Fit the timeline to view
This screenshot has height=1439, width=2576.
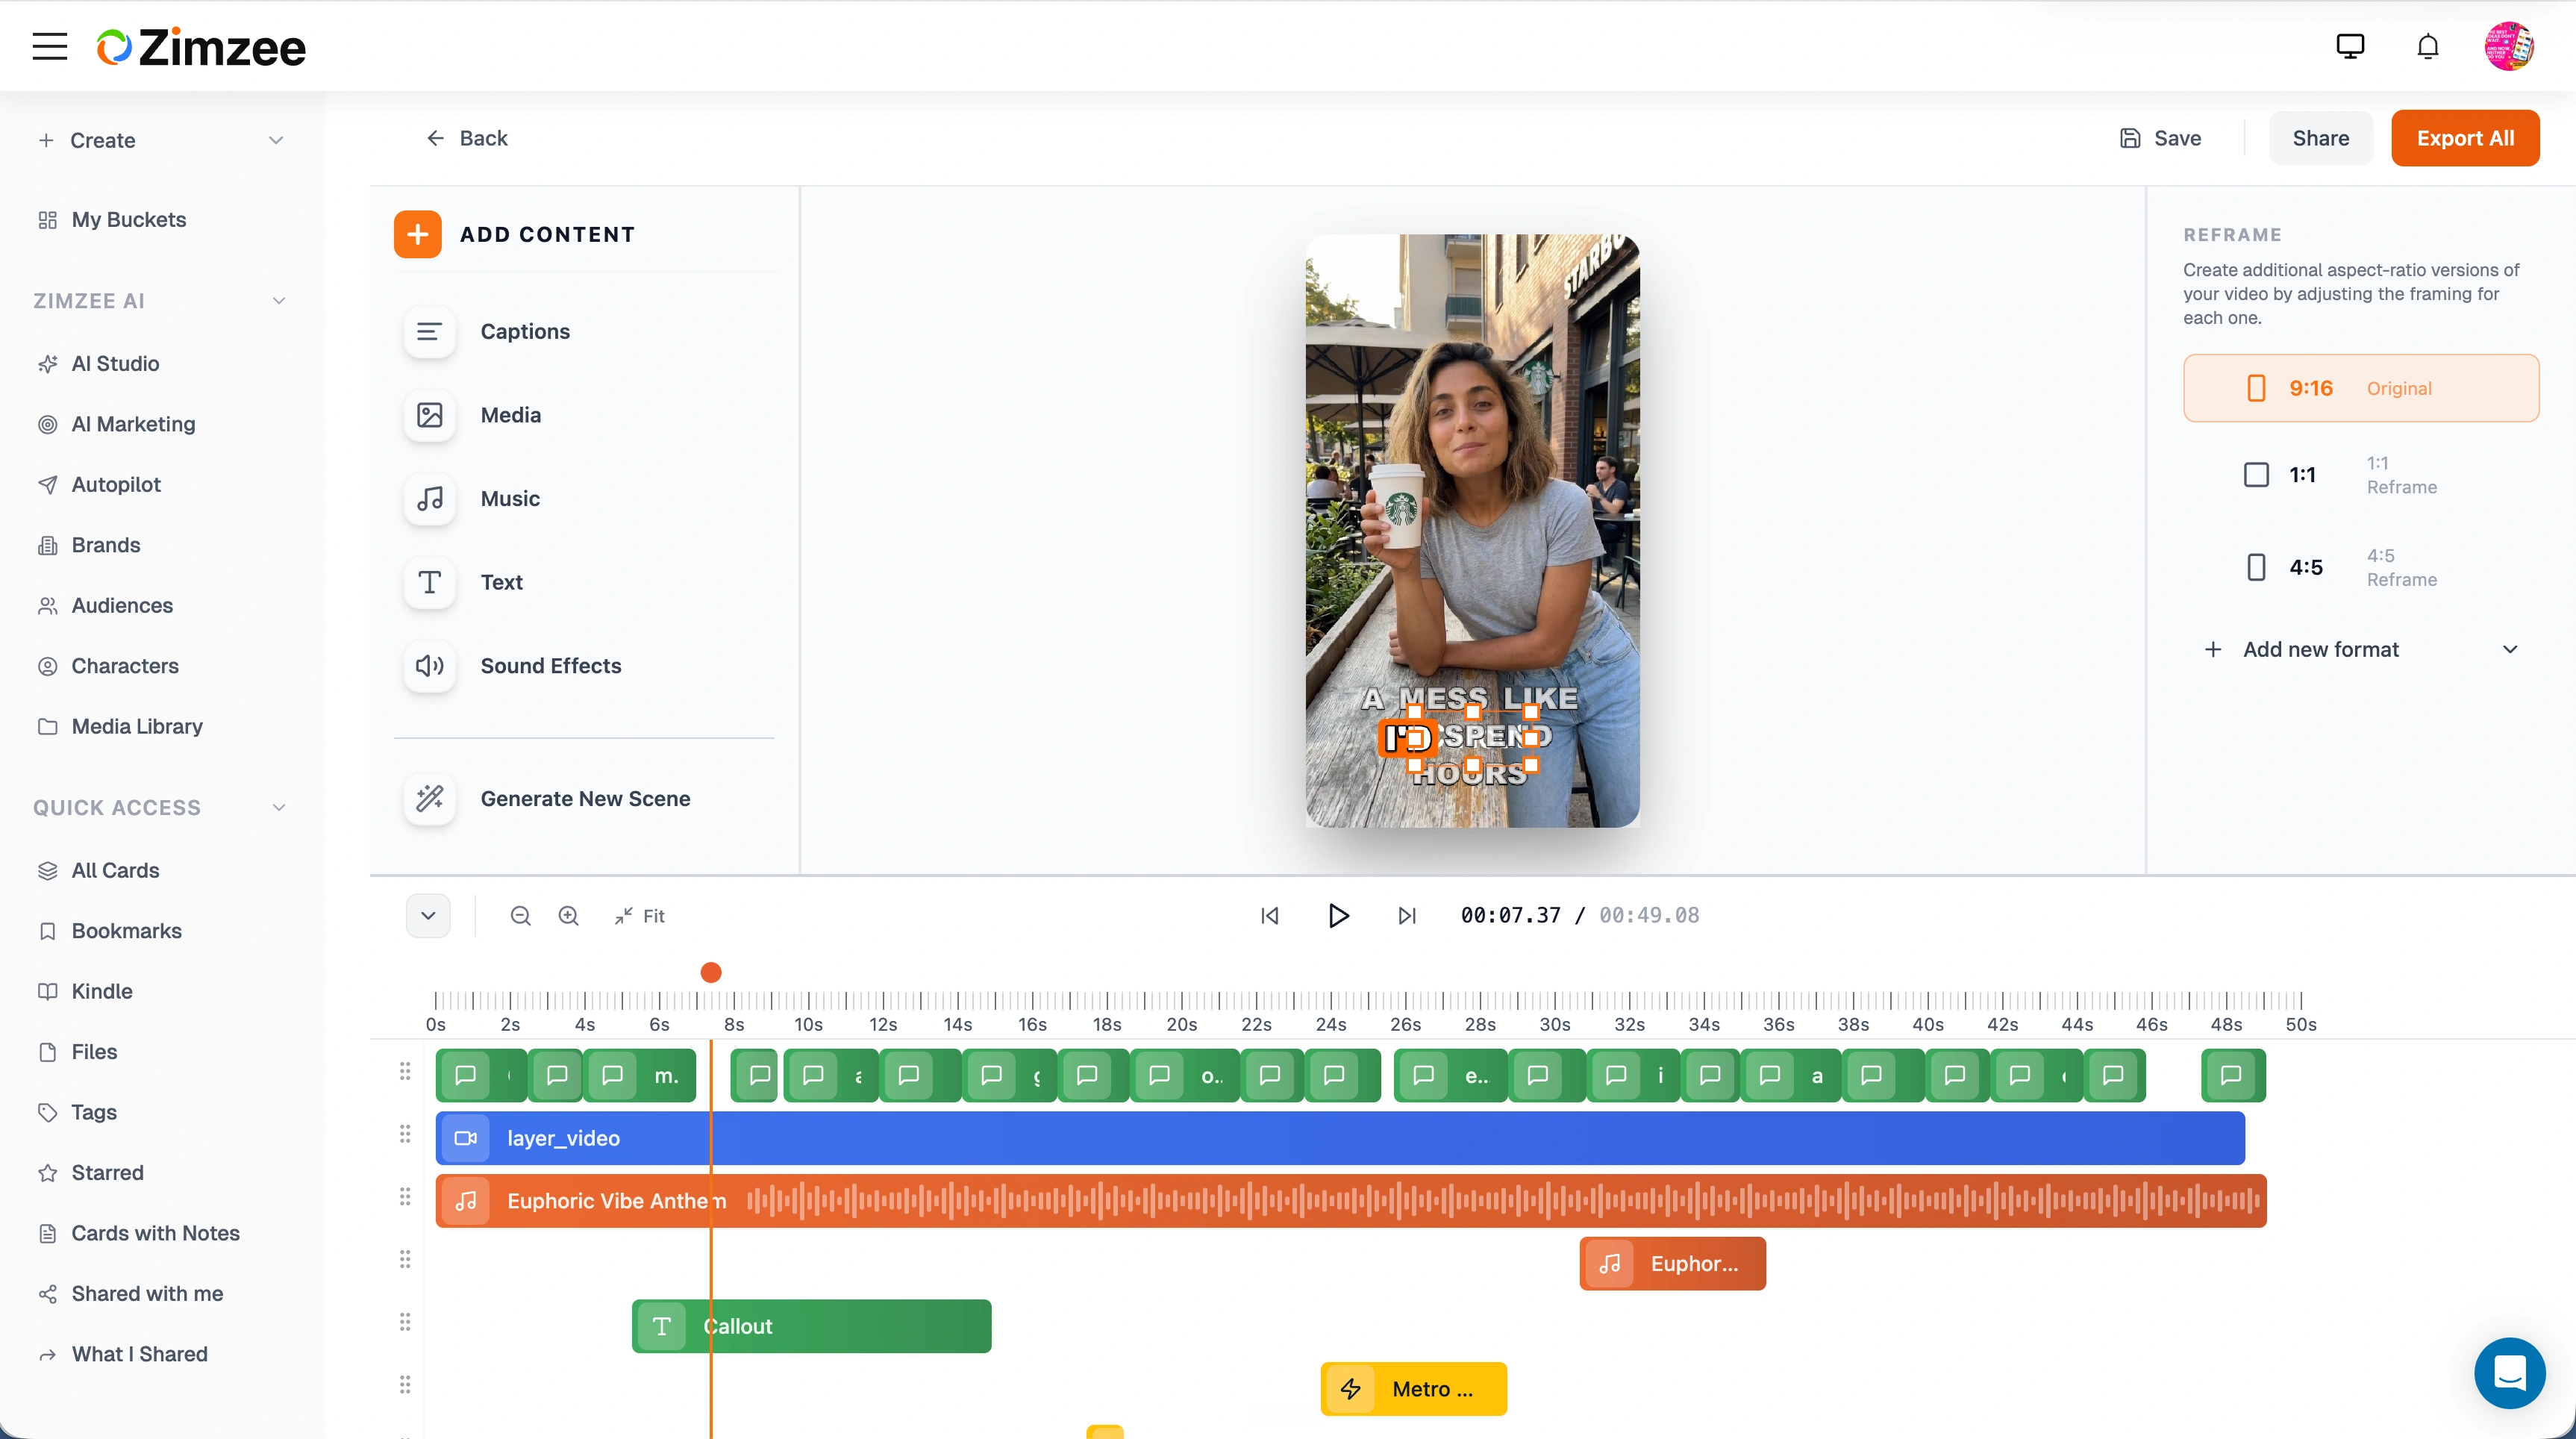pyautogui.click(x=640, y=916)
